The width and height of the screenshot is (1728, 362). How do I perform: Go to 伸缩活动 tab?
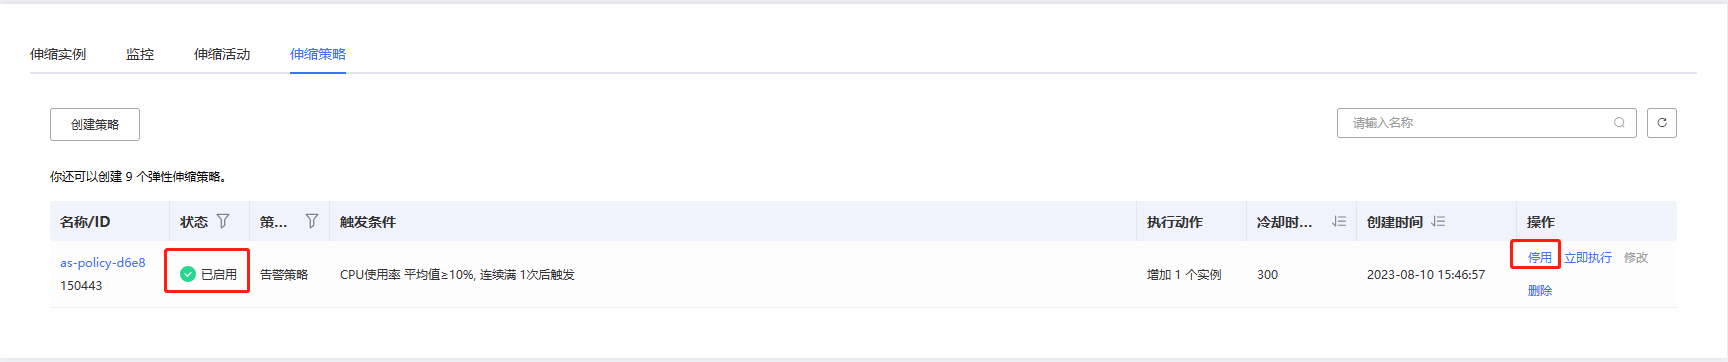[222, 54]
